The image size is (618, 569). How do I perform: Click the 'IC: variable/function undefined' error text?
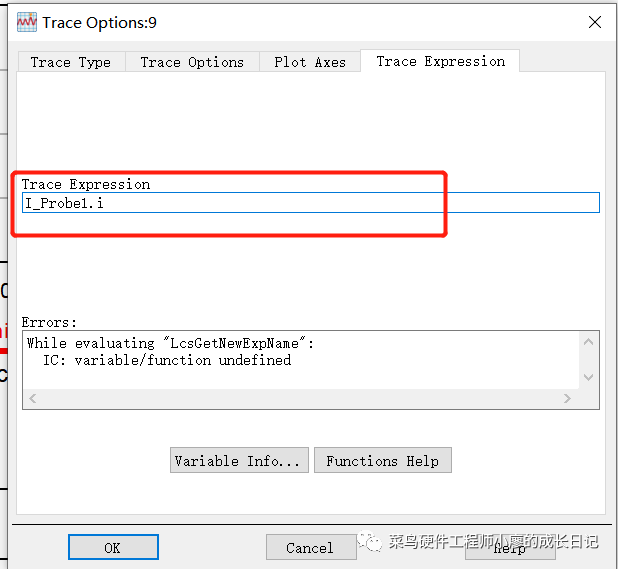coord(167,360)
